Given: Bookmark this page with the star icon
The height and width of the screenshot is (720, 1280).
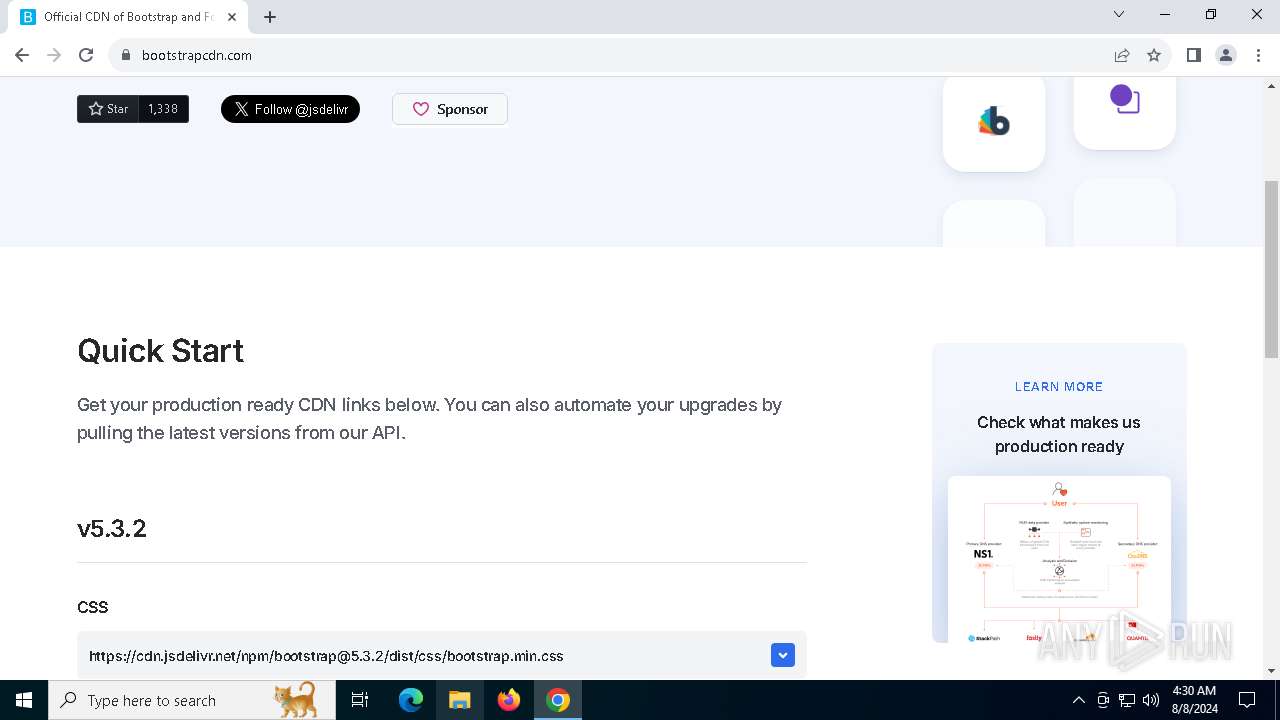Looking at the screenshot, I should 1154,55.
